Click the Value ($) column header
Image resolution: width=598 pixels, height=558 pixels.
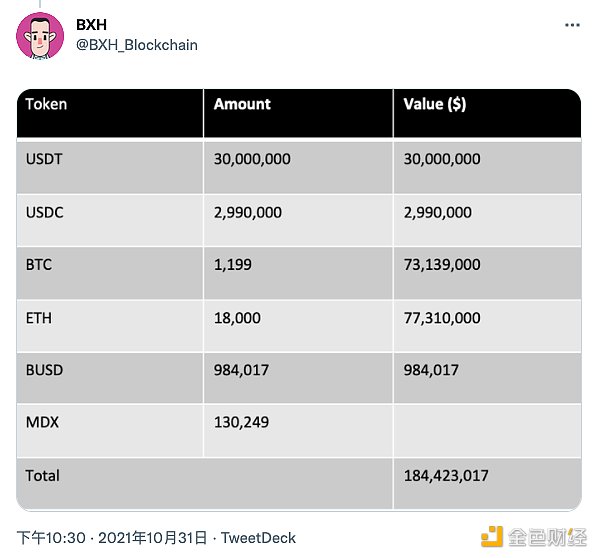[487, 113]
